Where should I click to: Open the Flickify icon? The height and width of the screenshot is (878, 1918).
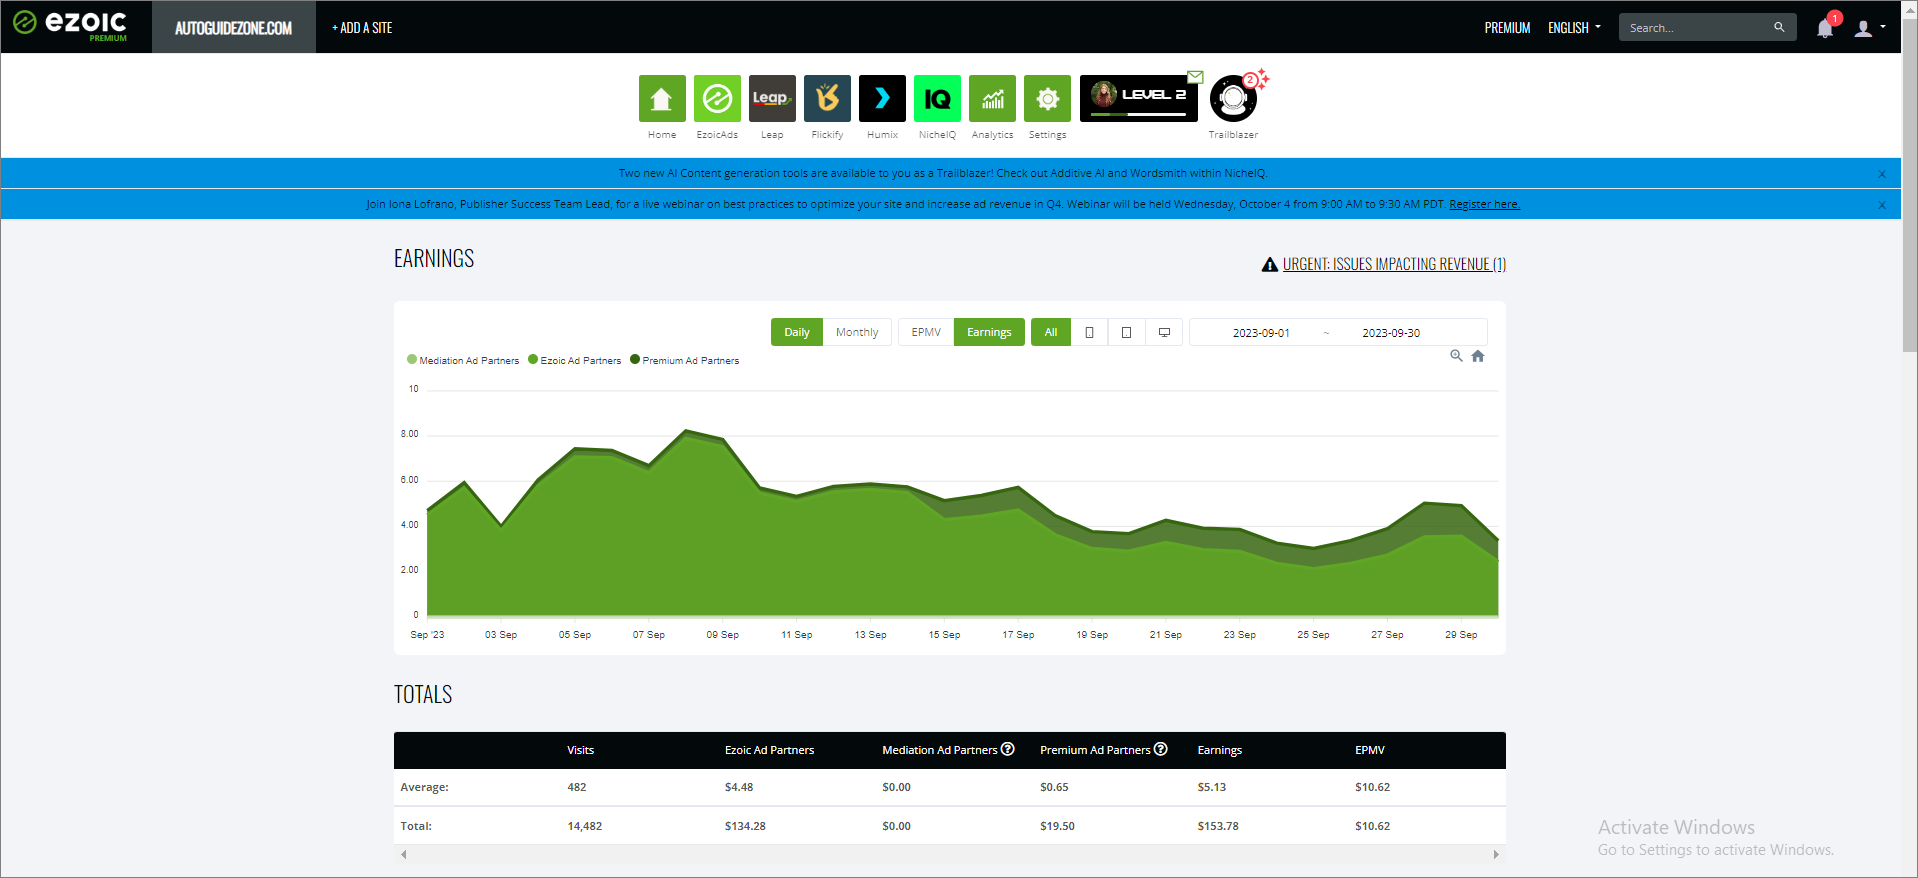tap(827, 98)
